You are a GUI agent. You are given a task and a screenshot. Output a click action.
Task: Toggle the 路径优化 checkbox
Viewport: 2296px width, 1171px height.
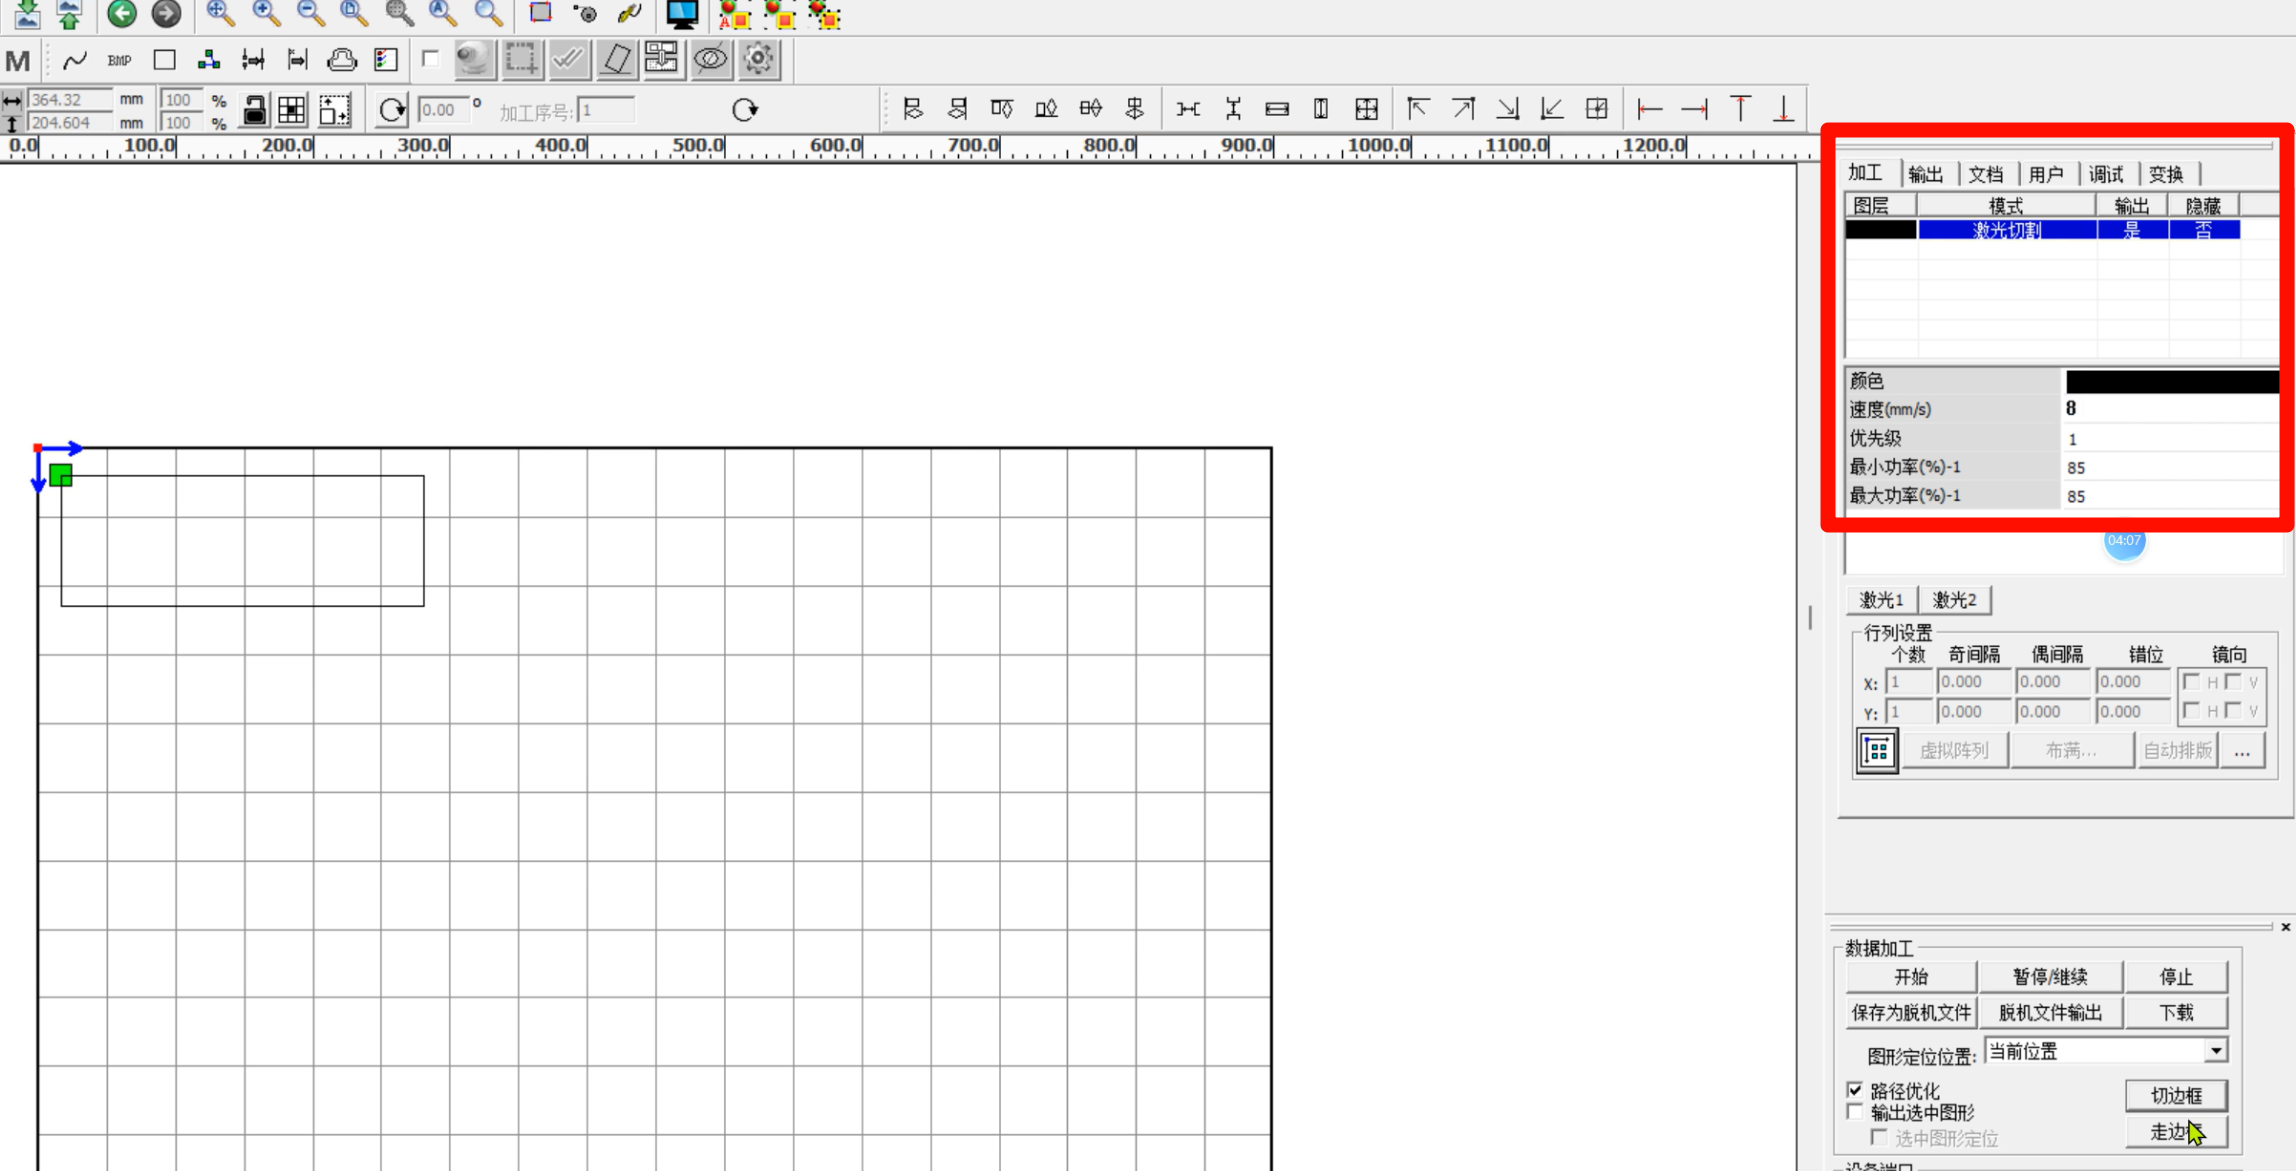pyautogui.click(x=1856, y=1090)
